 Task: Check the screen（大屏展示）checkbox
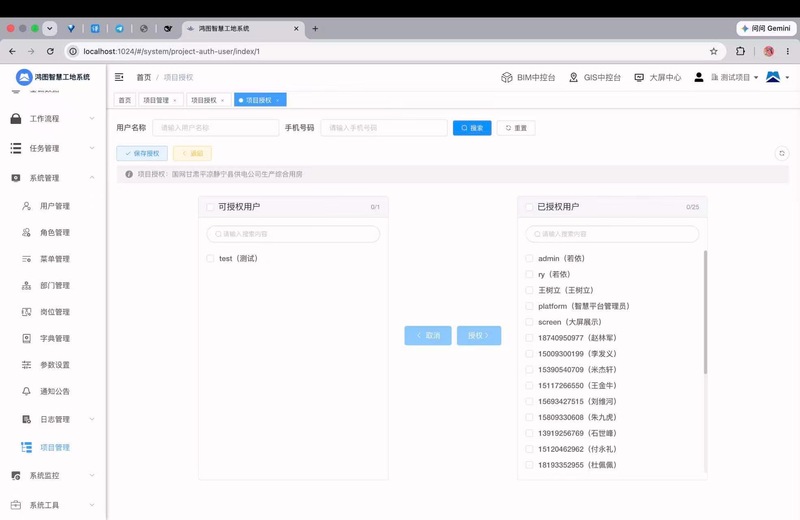(529, 322)
